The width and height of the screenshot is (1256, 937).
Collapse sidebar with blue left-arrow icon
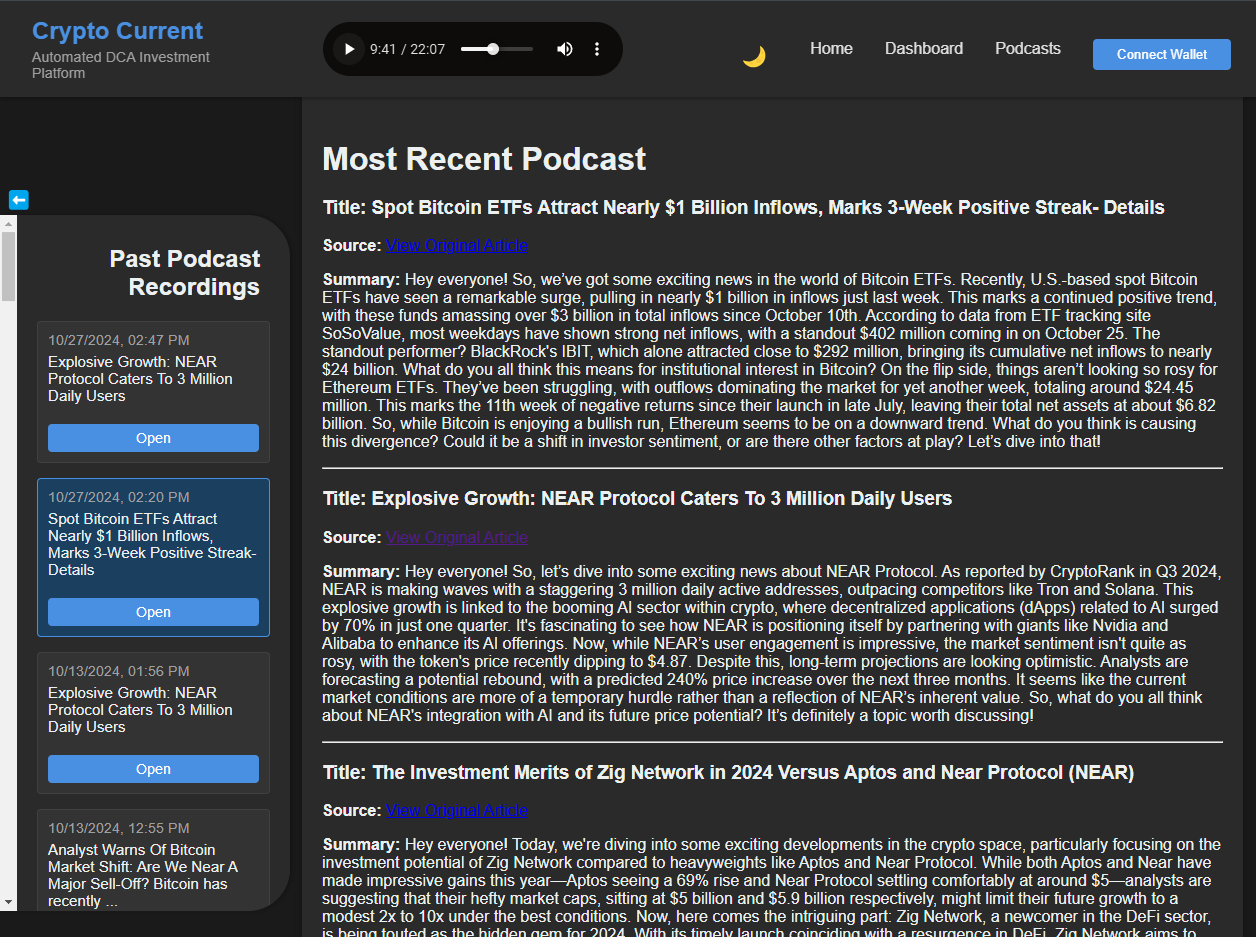click(19, 200)
